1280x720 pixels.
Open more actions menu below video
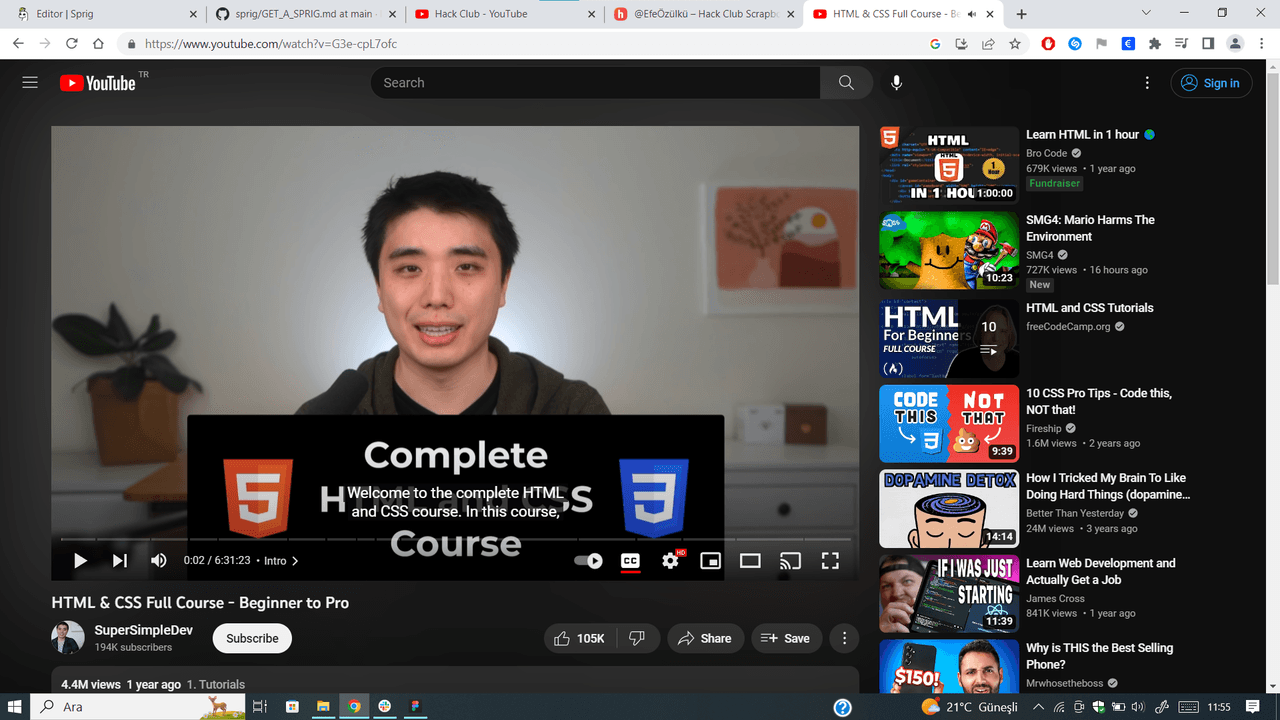(844, 638)
